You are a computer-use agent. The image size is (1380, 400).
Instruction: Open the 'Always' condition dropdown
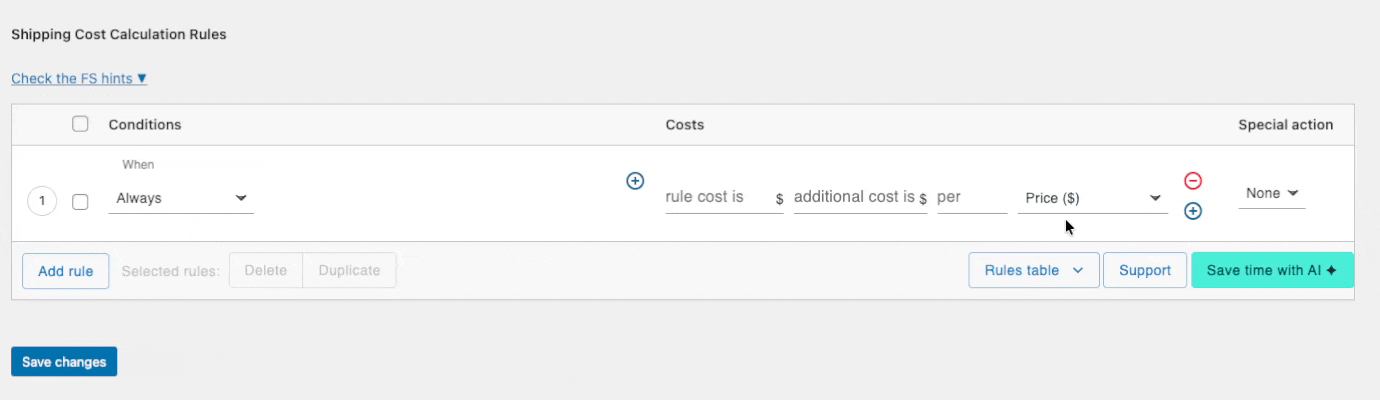(181, 198)
